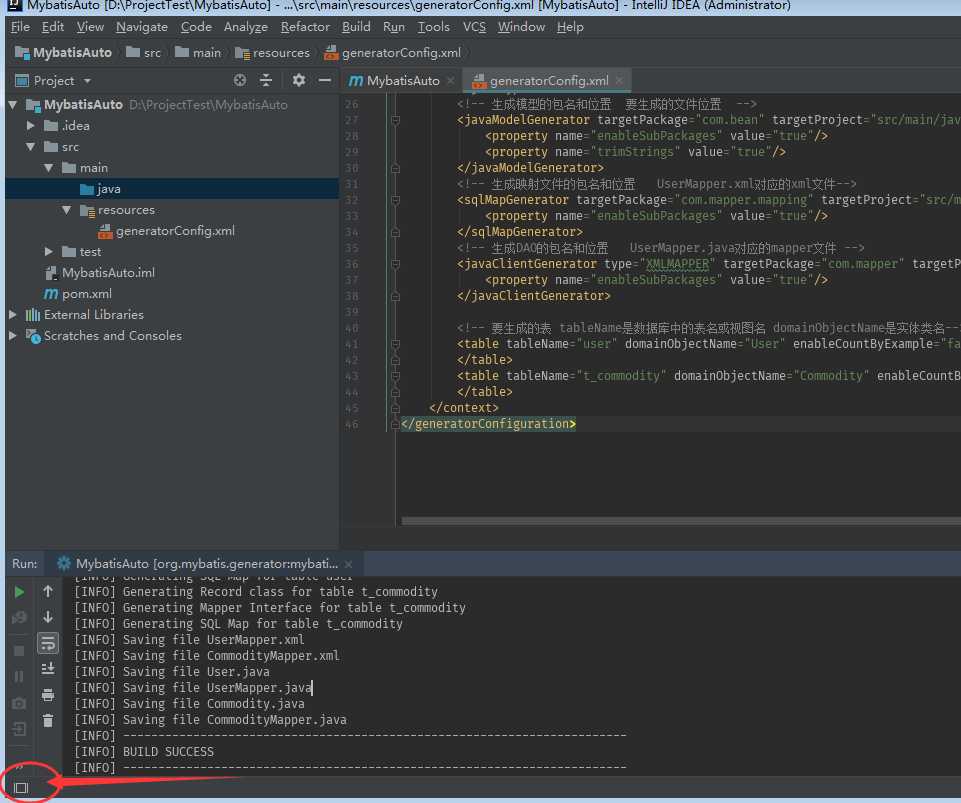The image size is (961, 803).
Task: Click the MybatisAuto project icon in breadcrumb
Action: [x=22, y=53]
